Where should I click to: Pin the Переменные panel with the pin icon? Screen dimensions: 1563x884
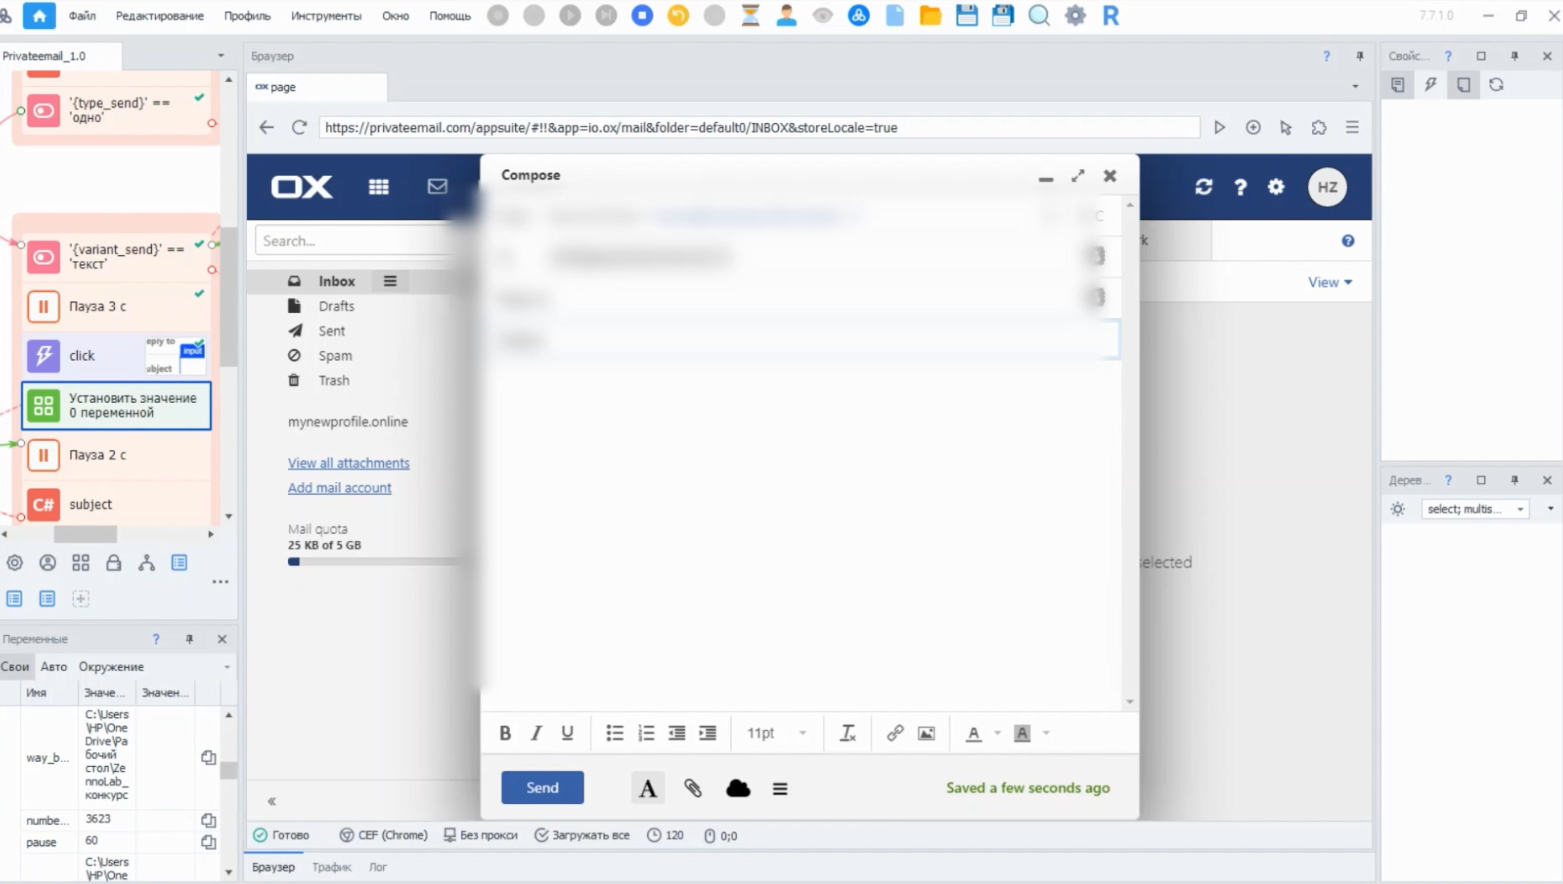[x=189, y=639]
